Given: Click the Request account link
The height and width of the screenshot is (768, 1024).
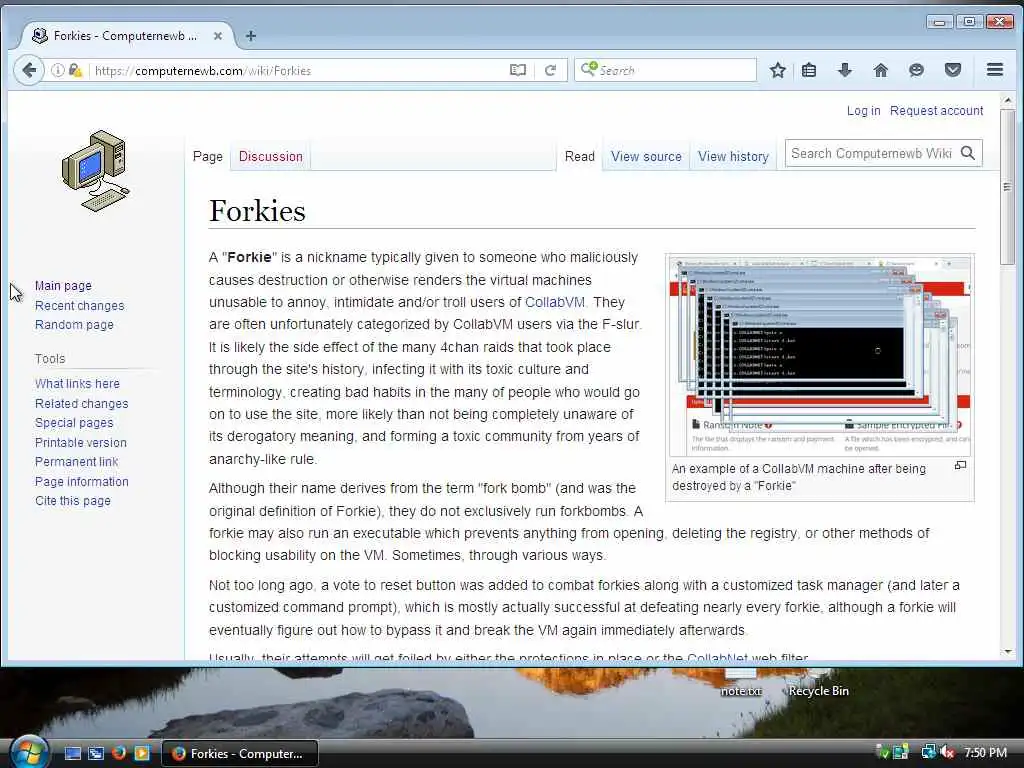Looking at the screenshot, I should pyautogui.click(x=936, y=111).
